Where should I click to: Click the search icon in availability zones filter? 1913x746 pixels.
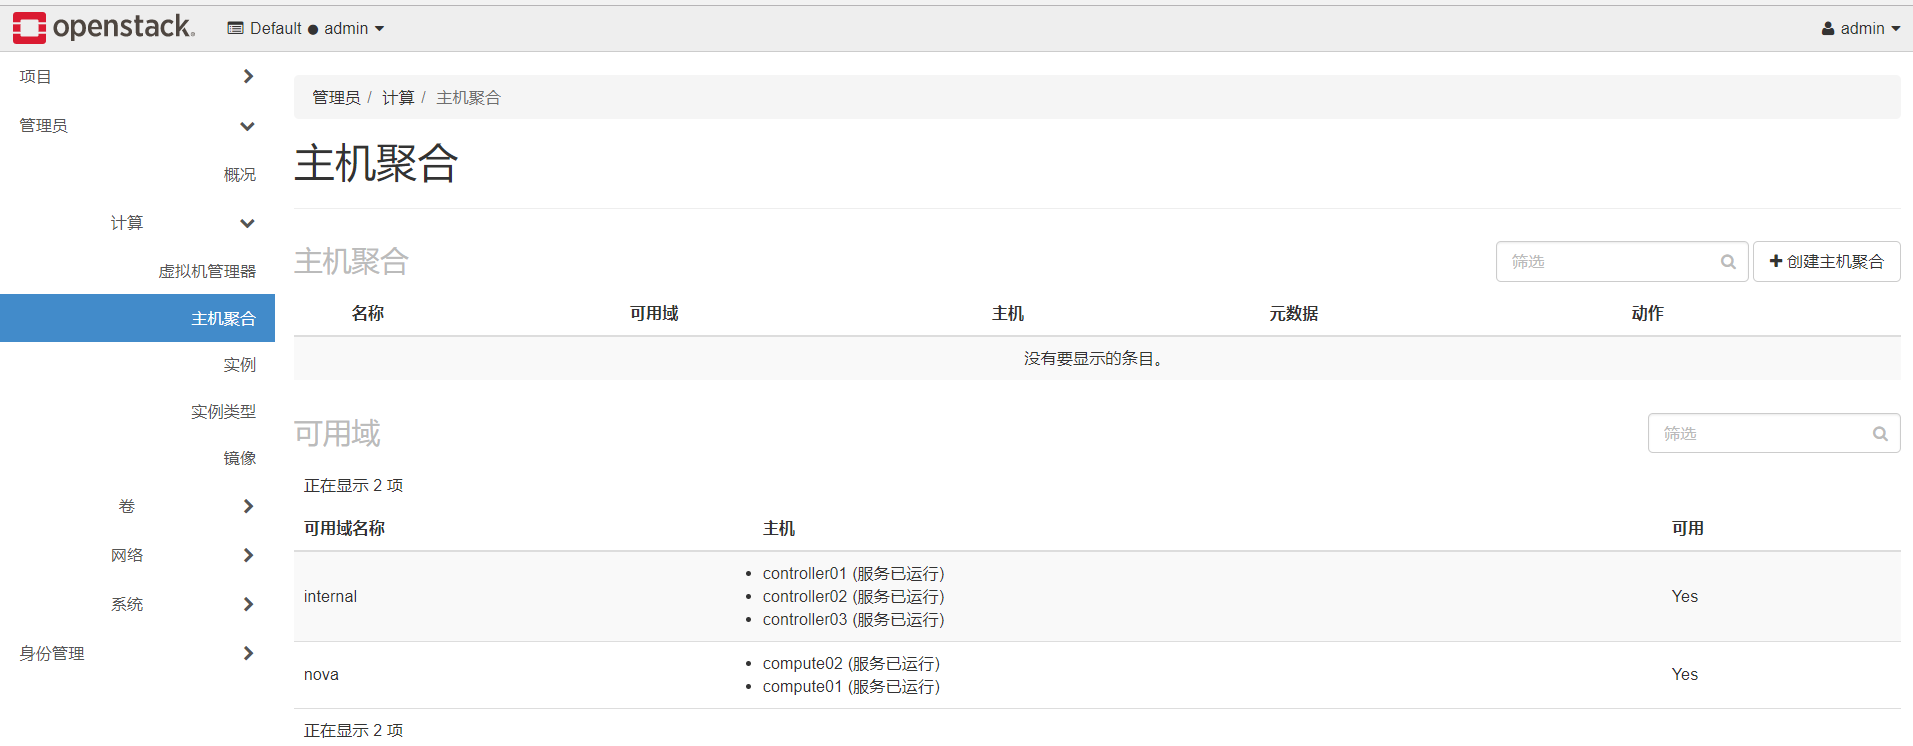tap(1880, 434)
